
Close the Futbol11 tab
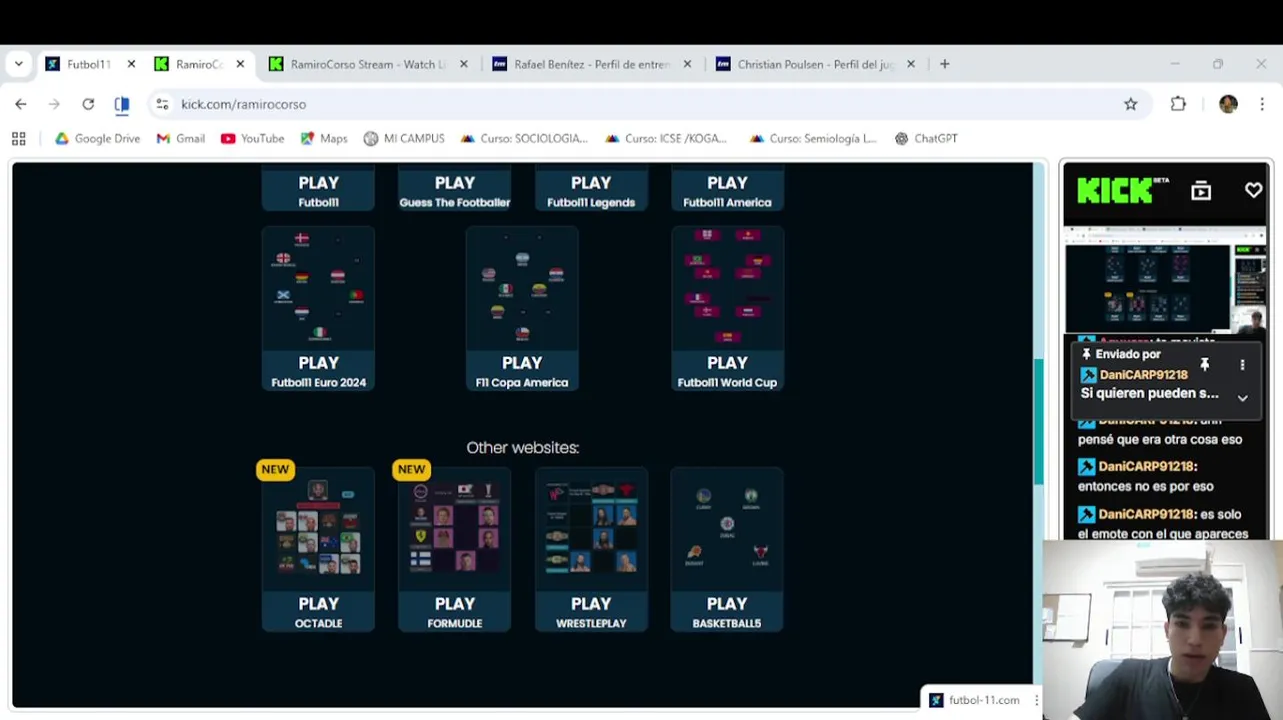coord(131,64)
